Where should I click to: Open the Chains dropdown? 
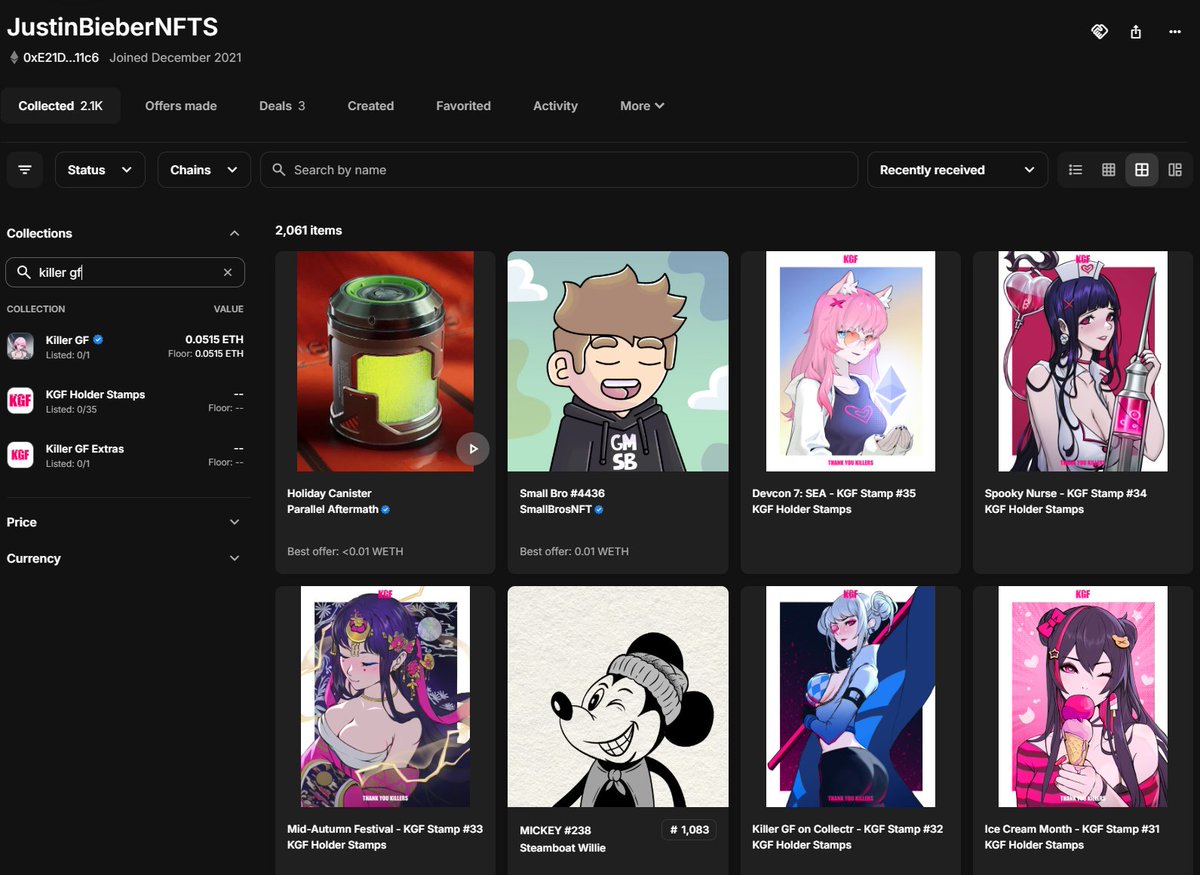coord(204,170)
